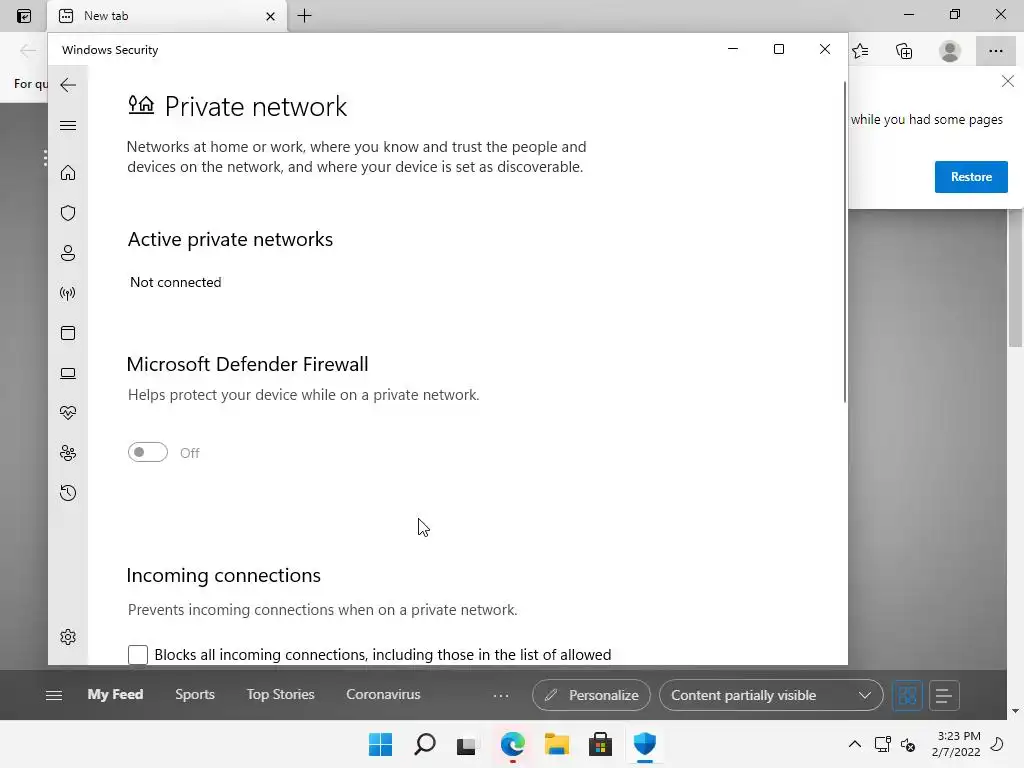Open Windows Security settings gear
1024x768 pixels.
coord(68,637)
